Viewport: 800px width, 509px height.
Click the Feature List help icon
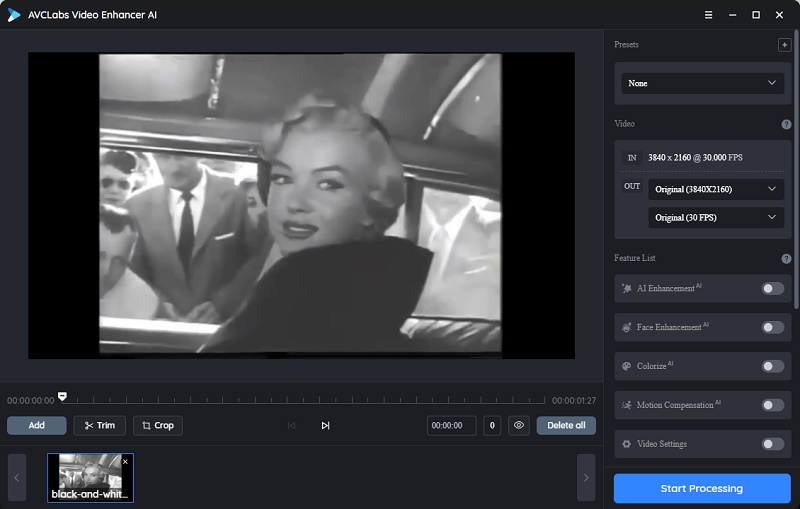[x=786, y=259]
